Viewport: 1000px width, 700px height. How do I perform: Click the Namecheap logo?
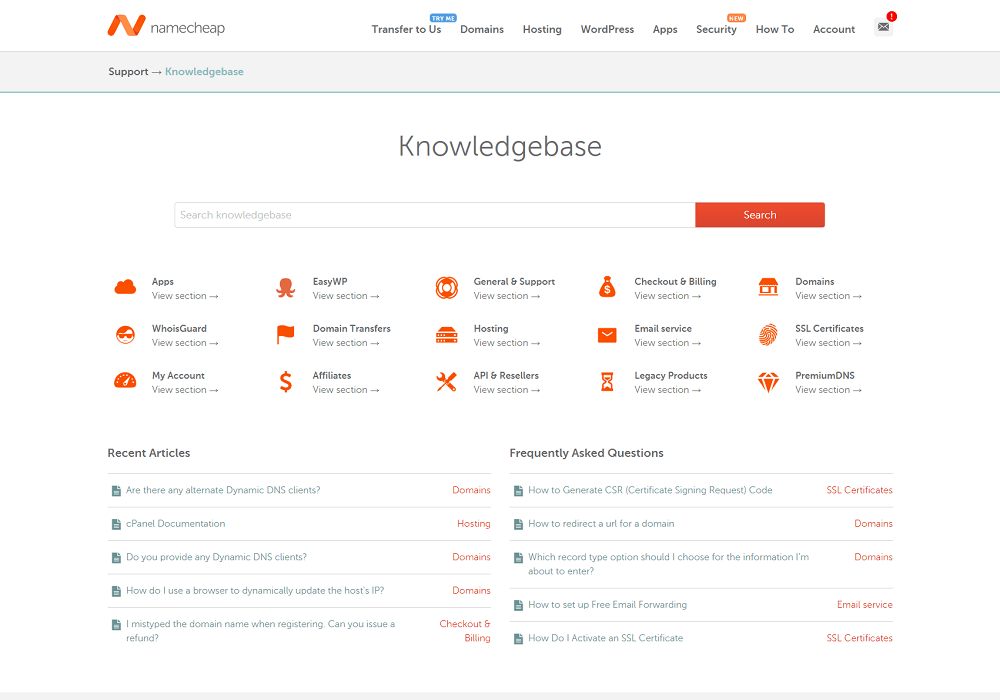pyautogui.click(x=166, y=26)
